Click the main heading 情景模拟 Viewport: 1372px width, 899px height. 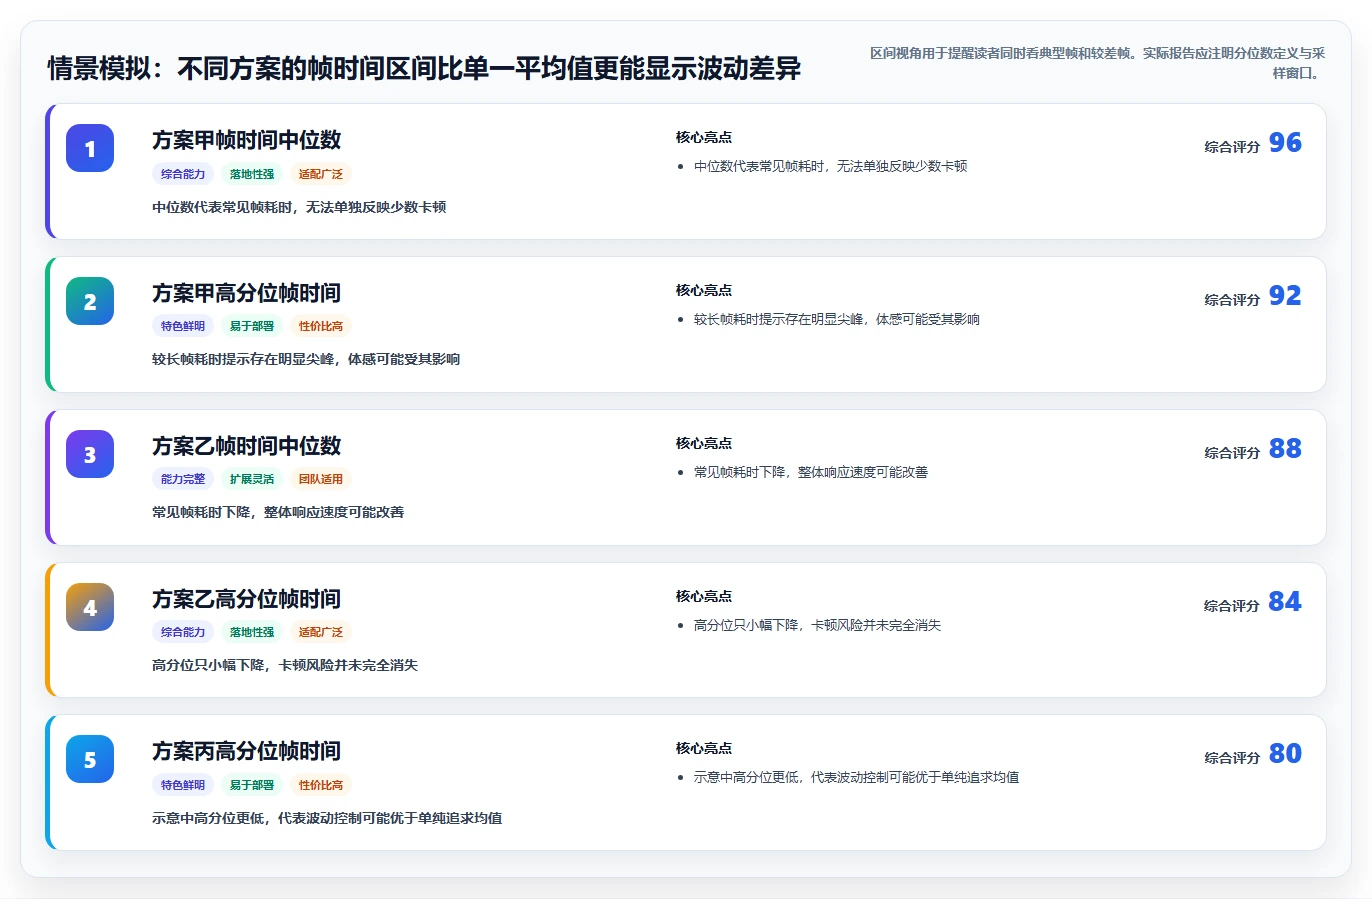point(424,69)
